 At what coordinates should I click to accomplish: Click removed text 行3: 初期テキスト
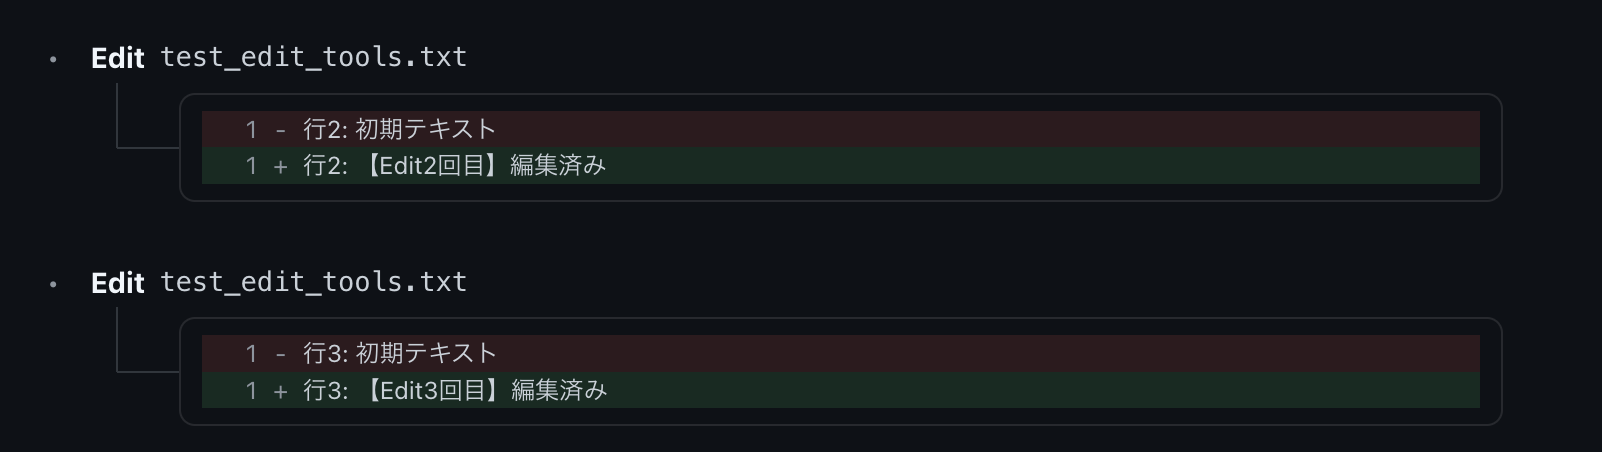coord(400,353)
